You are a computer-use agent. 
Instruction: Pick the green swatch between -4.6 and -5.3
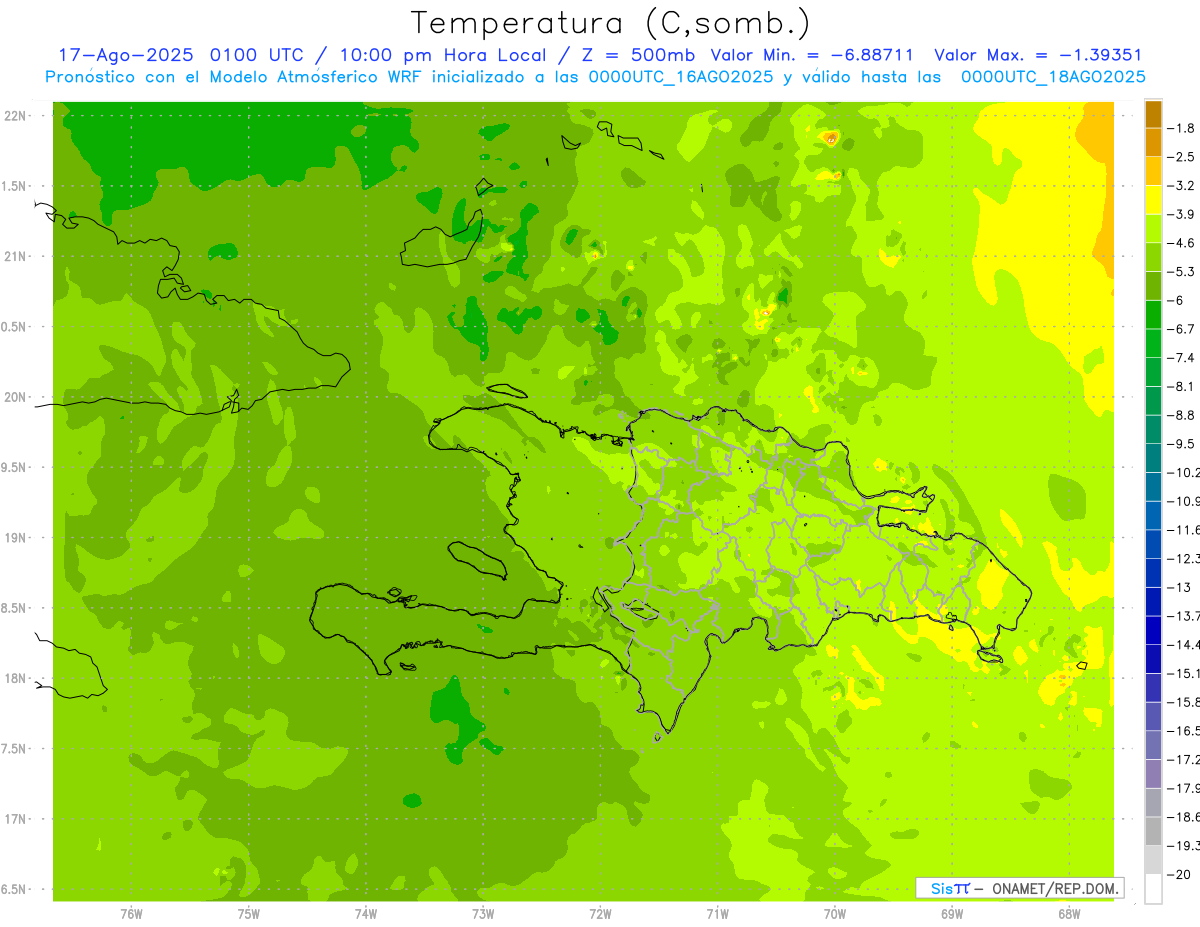[1153, 257]
